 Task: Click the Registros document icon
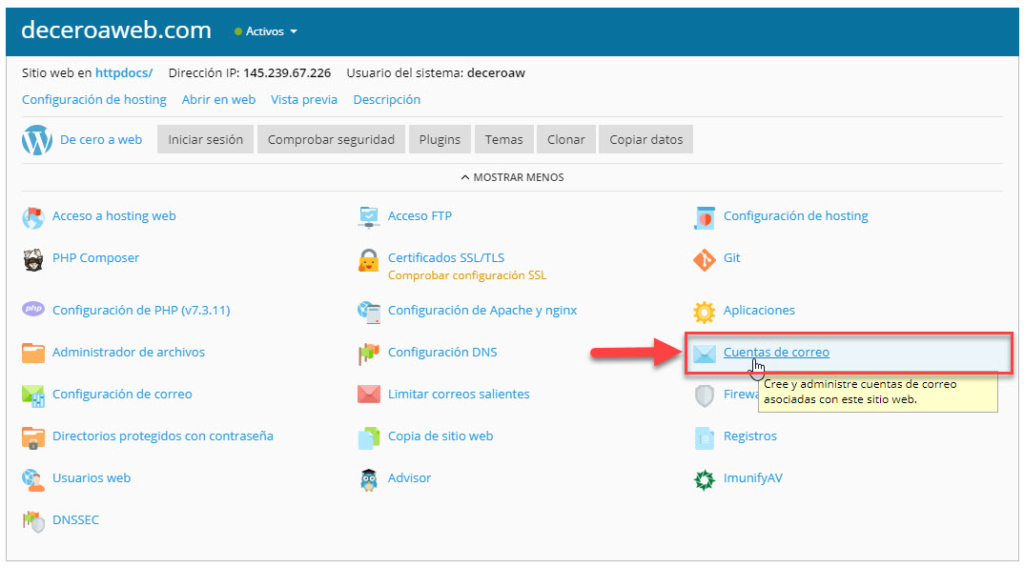point(704,438)
